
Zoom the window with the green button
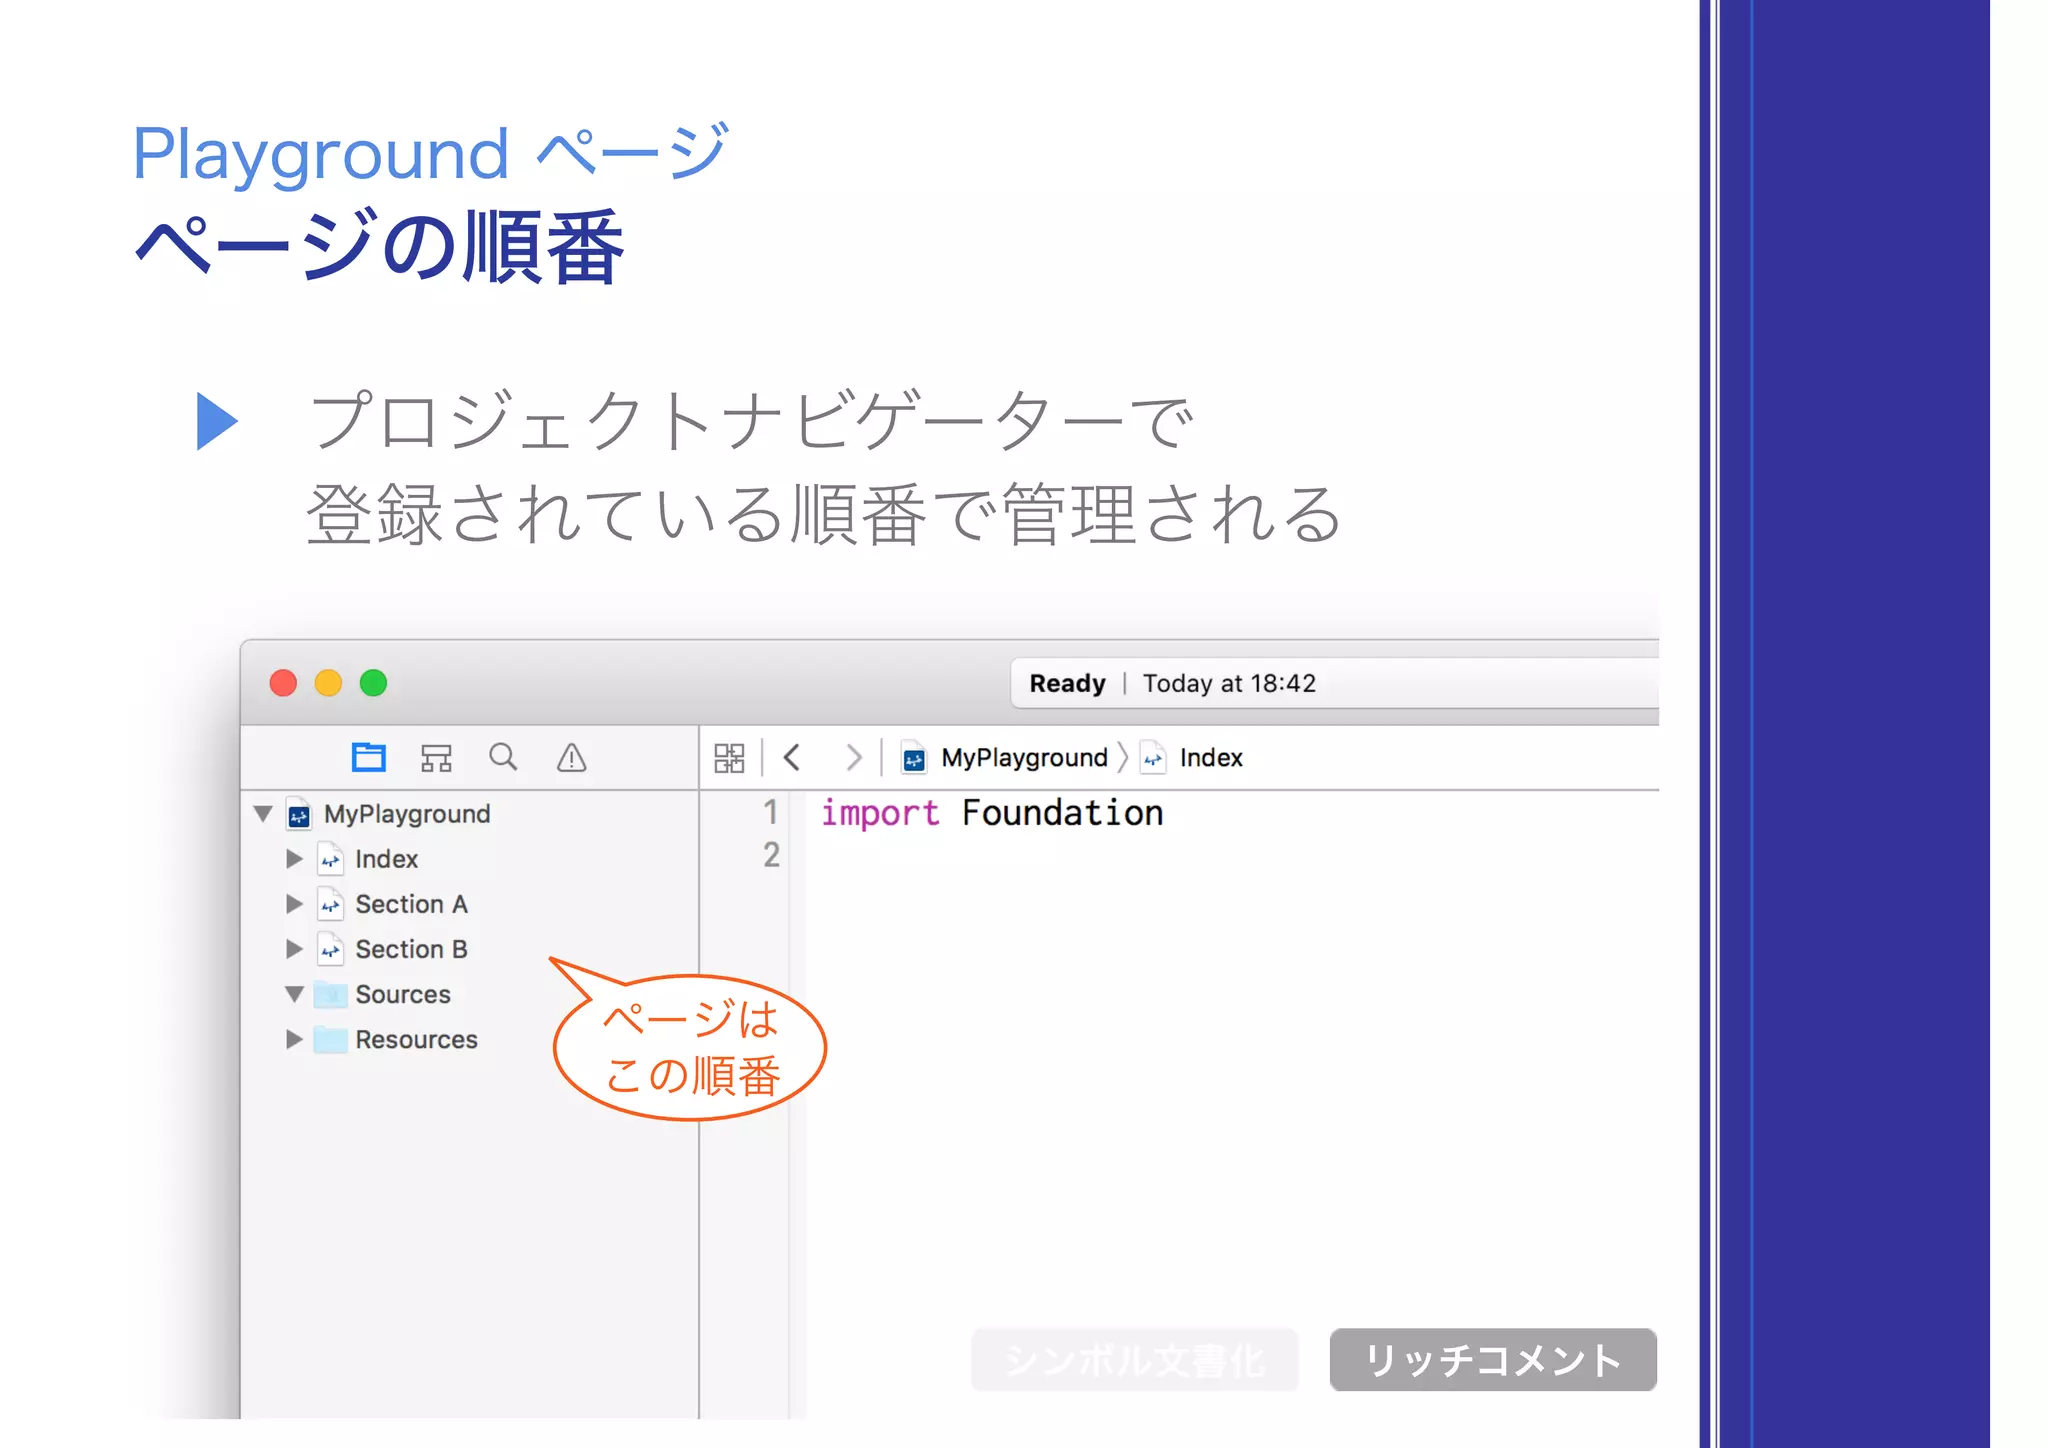[x=374, y=683]
